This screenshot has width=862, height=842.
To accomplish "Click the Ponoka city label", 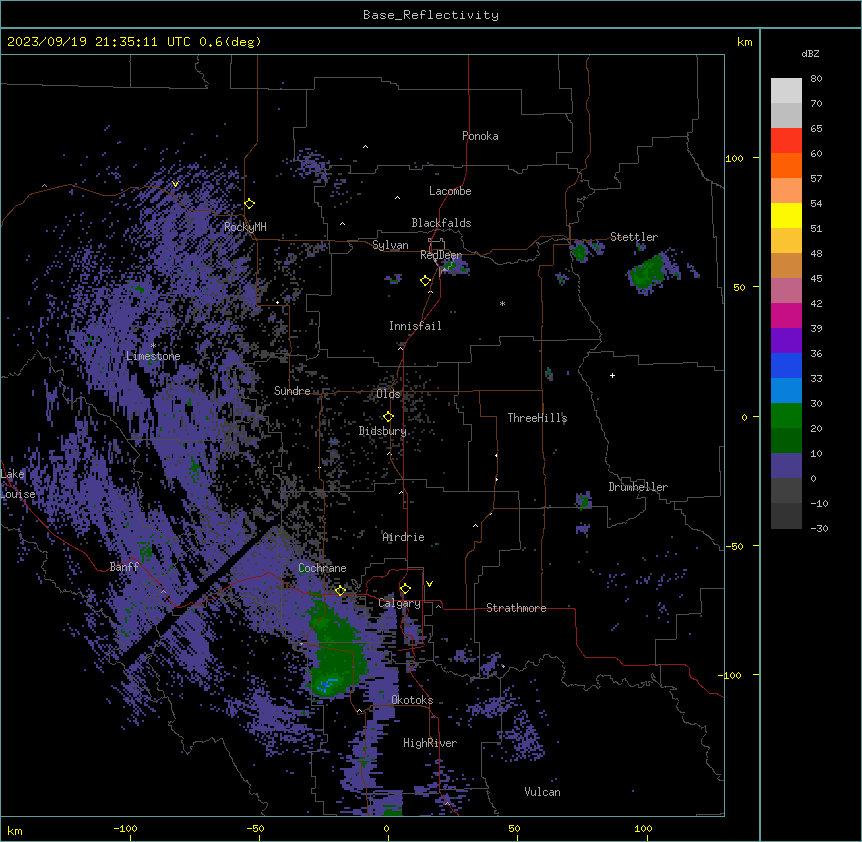I will (480, 136).
